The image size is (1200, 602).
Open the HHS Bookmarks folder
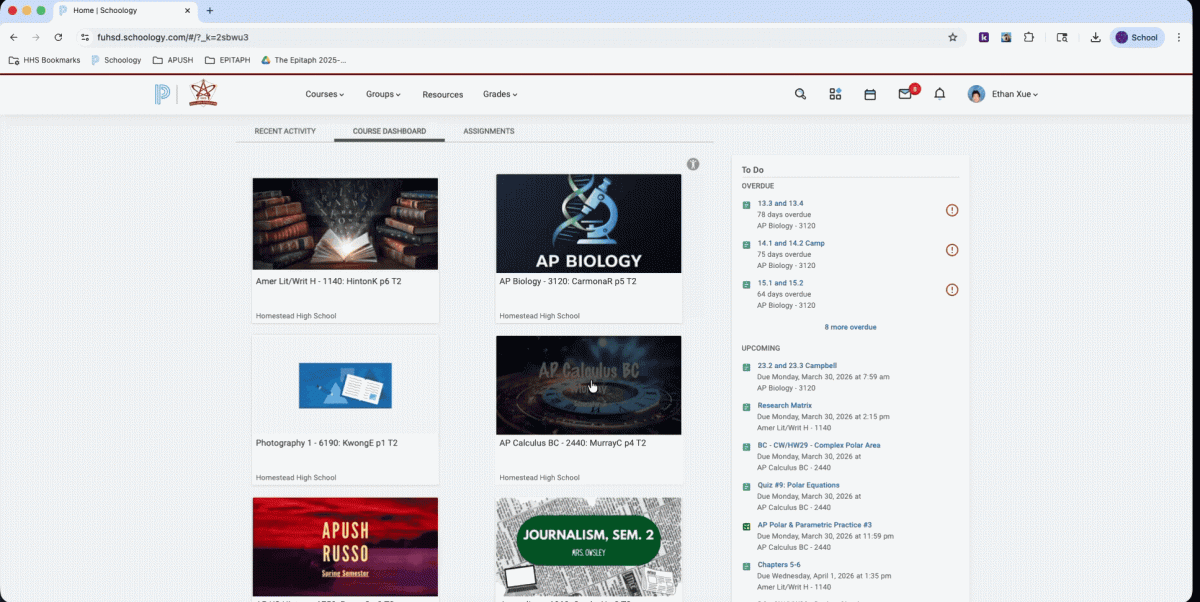(44, 60)
